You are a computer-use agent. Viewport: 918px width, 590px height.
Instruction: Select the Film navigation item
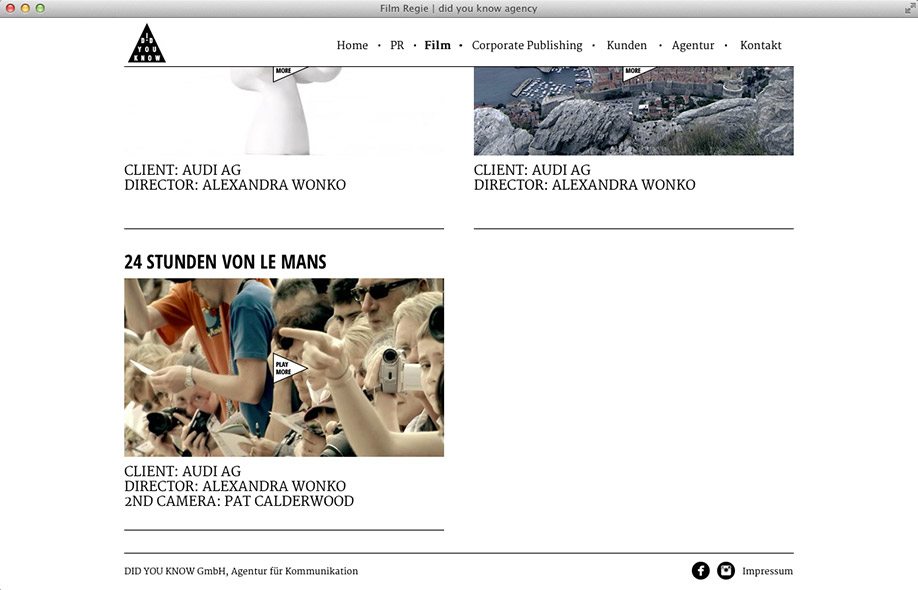tap(437, 45)
